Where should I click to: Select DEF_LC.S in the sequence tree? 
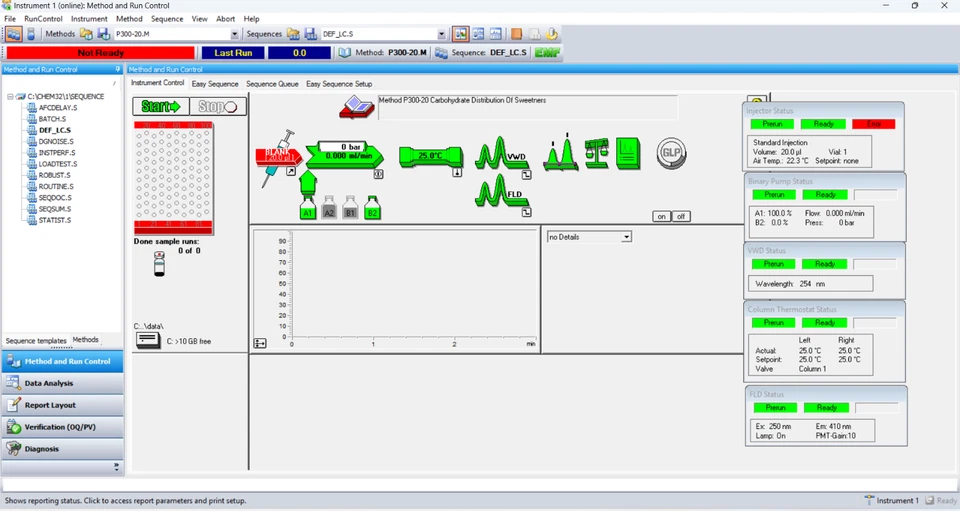coord(55,130)
